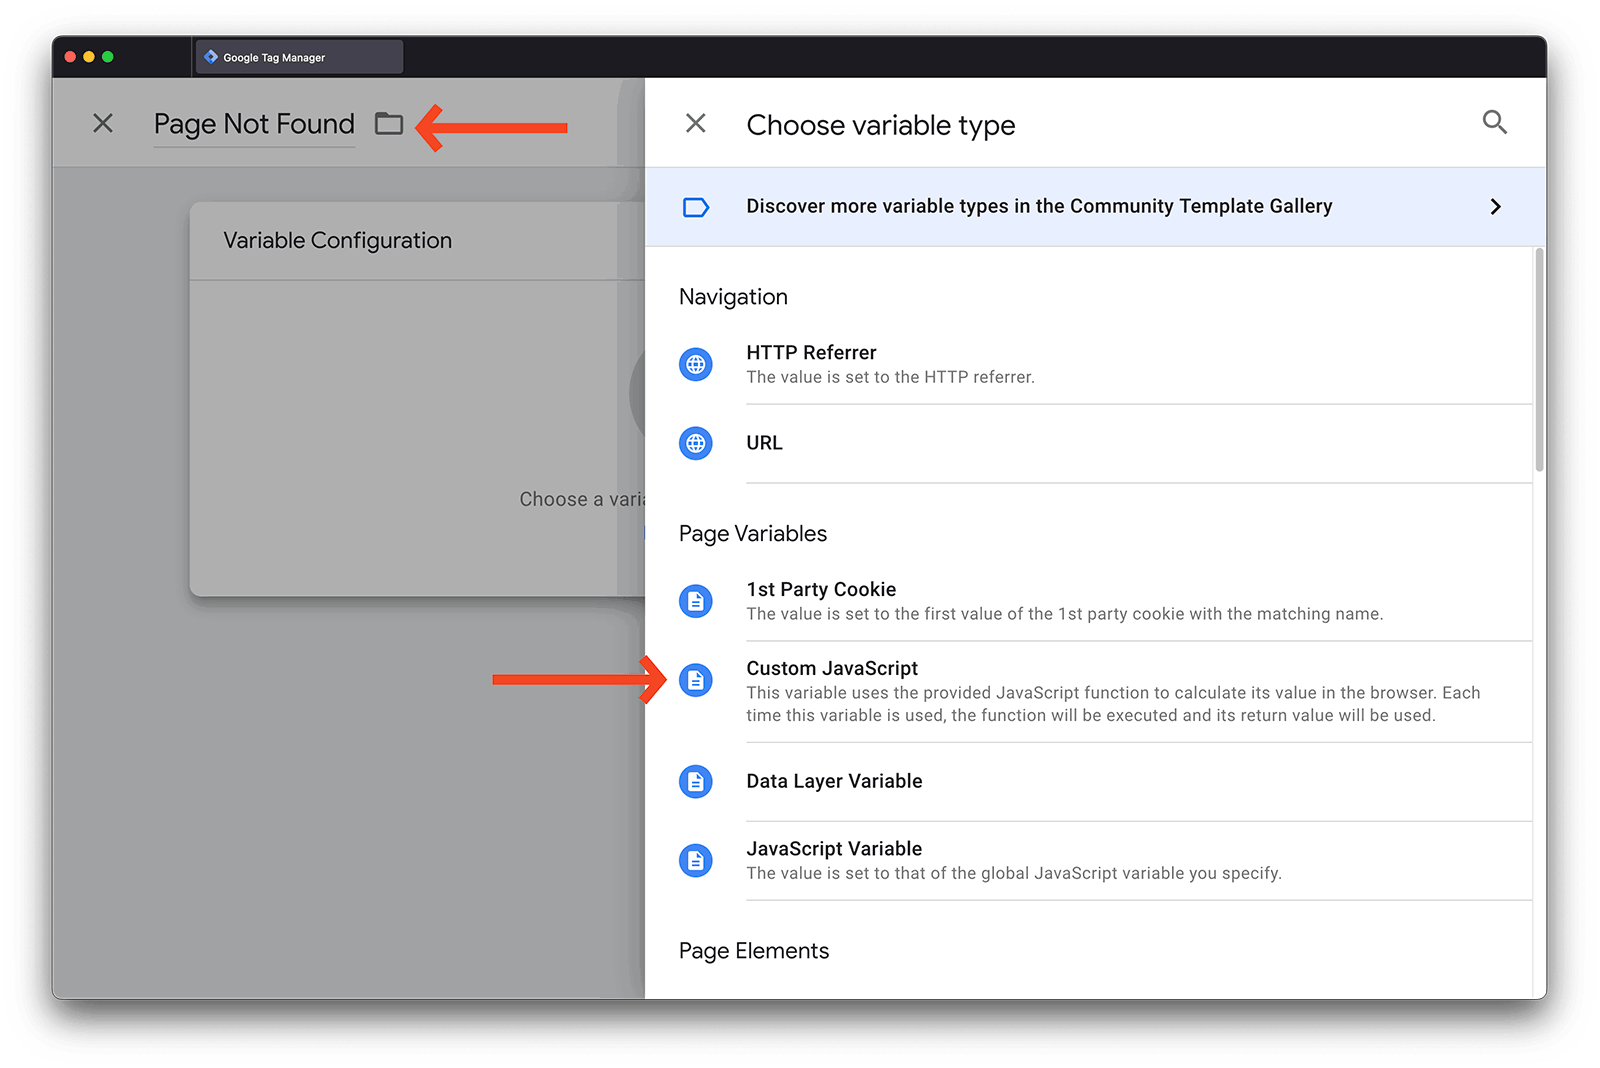Select the Custom JavaScript variable type
Image resolution: width=1600 pixels, height=1068 pixels.
pos(832,669)
